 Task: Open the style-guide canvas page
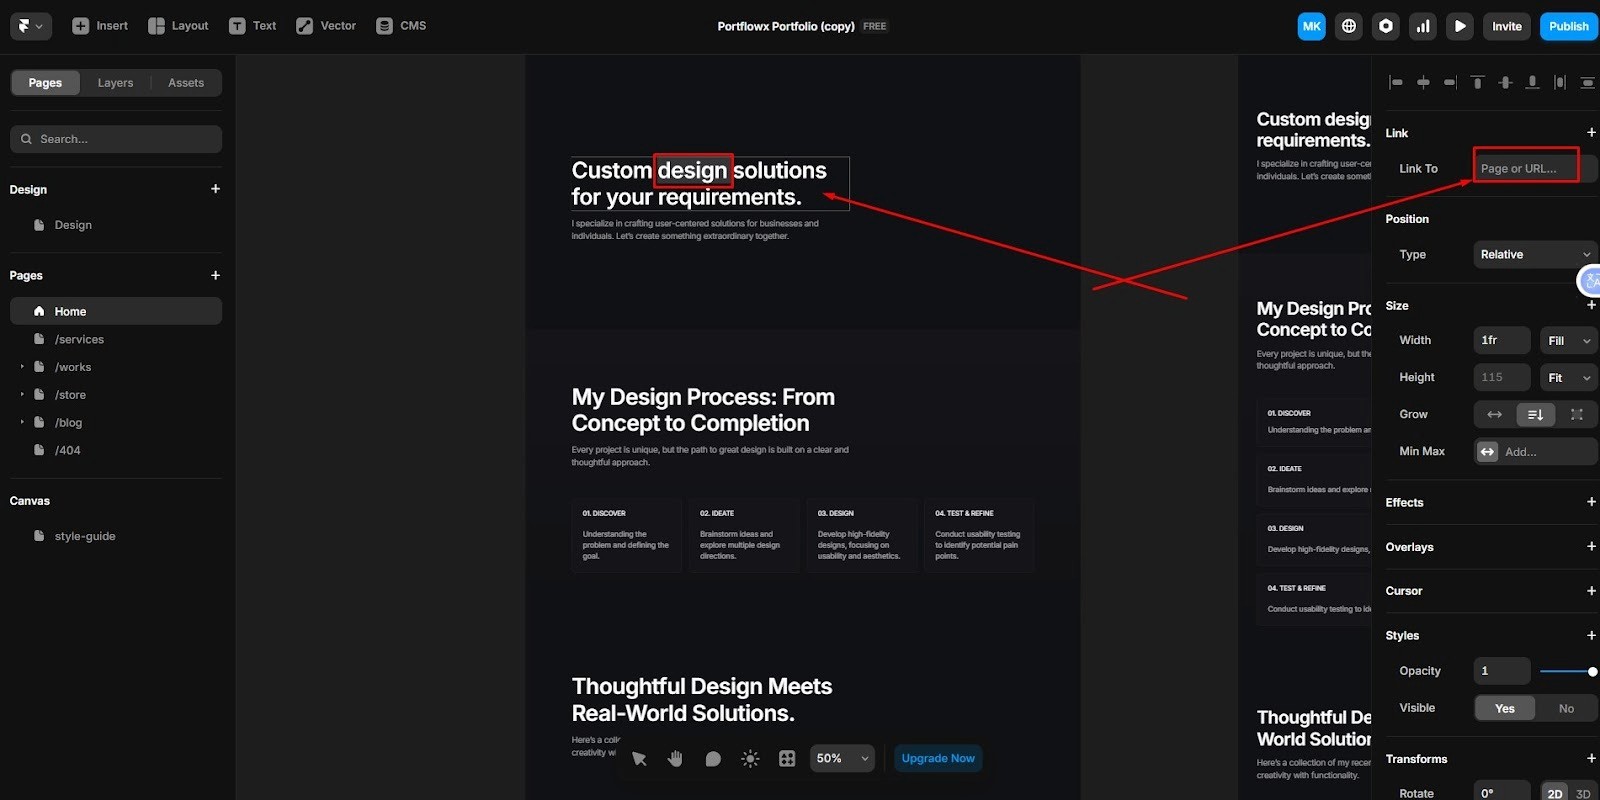[x=116, y=536]
